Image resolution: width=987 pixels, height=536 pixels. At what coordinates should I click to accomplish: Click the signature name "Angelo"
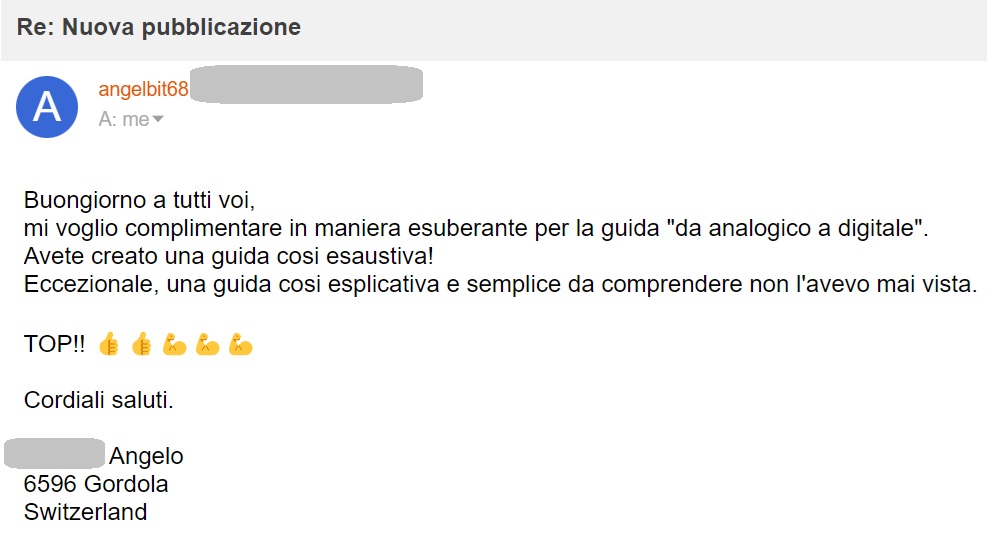coord(146,456)
